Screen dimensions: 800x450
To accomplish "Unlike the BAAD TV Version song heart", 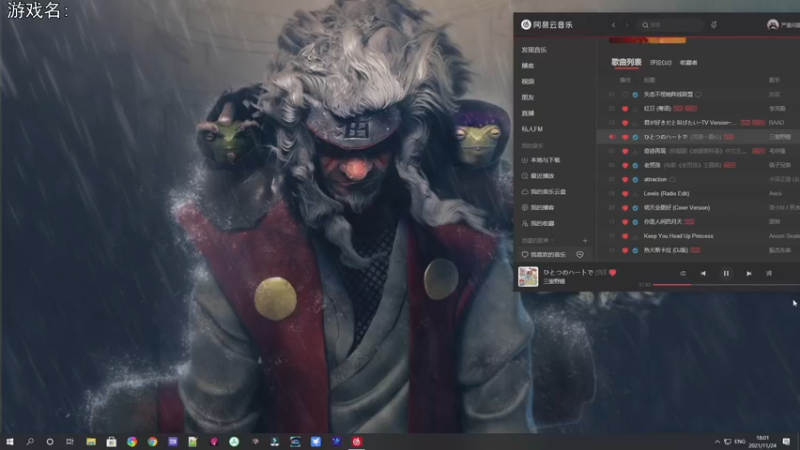I will [625, 123].
